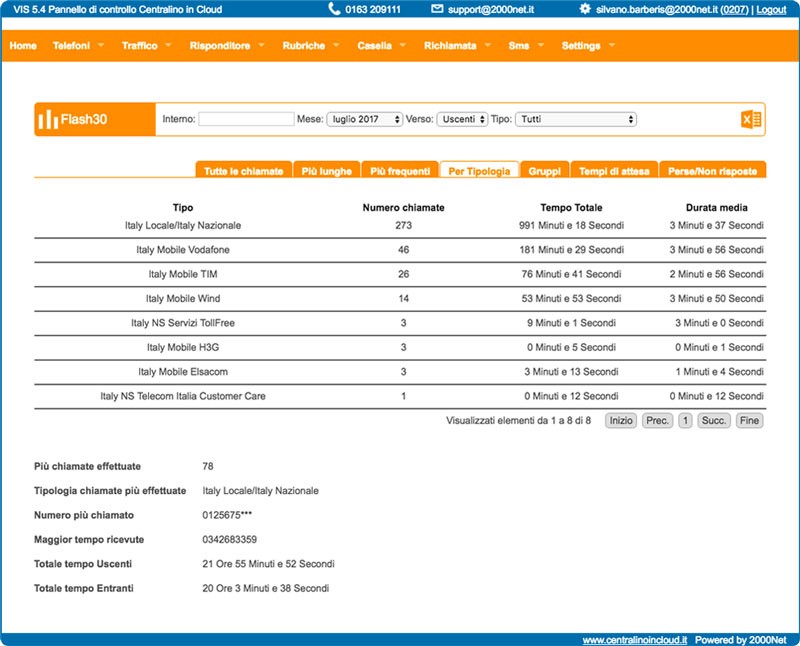Select Italy NS Telecom Italia Customer Care row
The image size is (800, 646).
(x=400, y=396)
